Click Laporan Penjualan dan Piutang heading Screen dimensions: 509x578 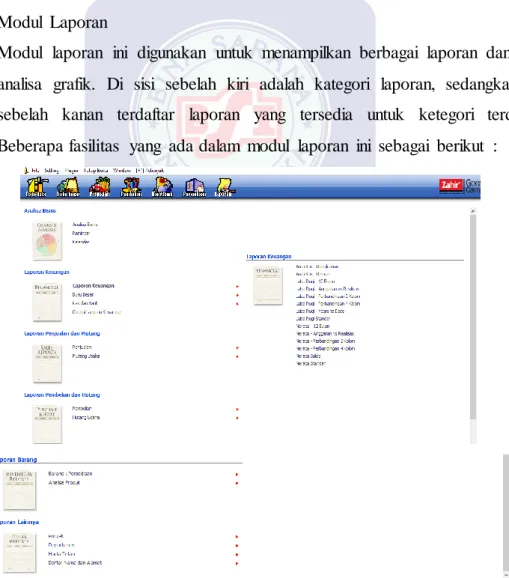[62, 334]
